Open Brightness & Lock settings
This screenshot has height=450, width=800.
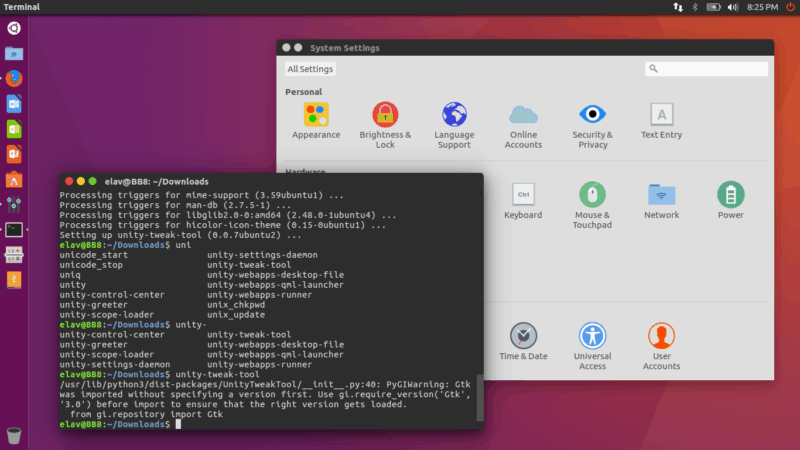coord(385,126)
